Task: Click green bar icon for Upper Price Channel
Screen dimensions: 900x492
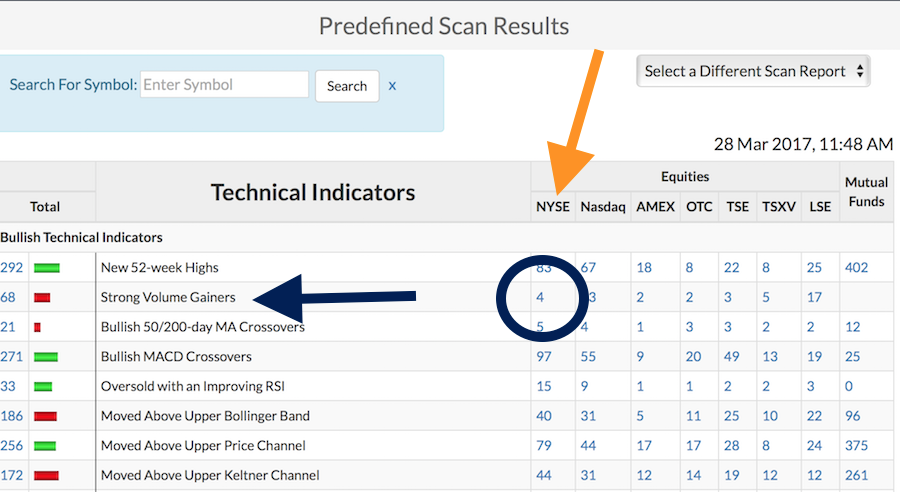Action: point(45,446)
